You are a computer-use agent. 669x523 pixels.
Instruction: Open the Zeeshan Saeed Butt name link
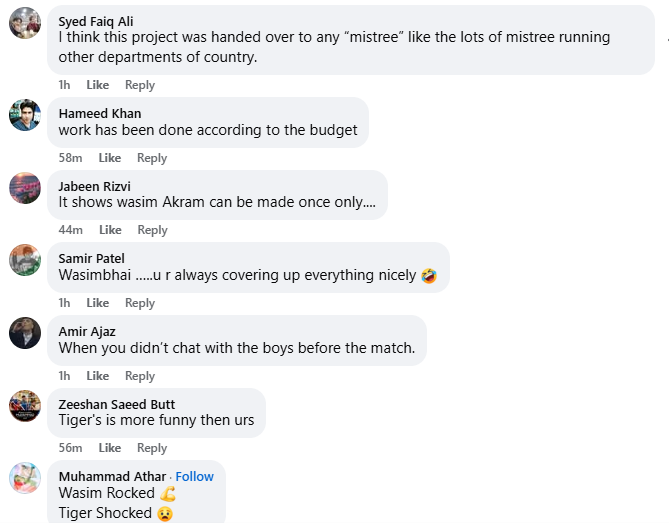pos(117,404)
